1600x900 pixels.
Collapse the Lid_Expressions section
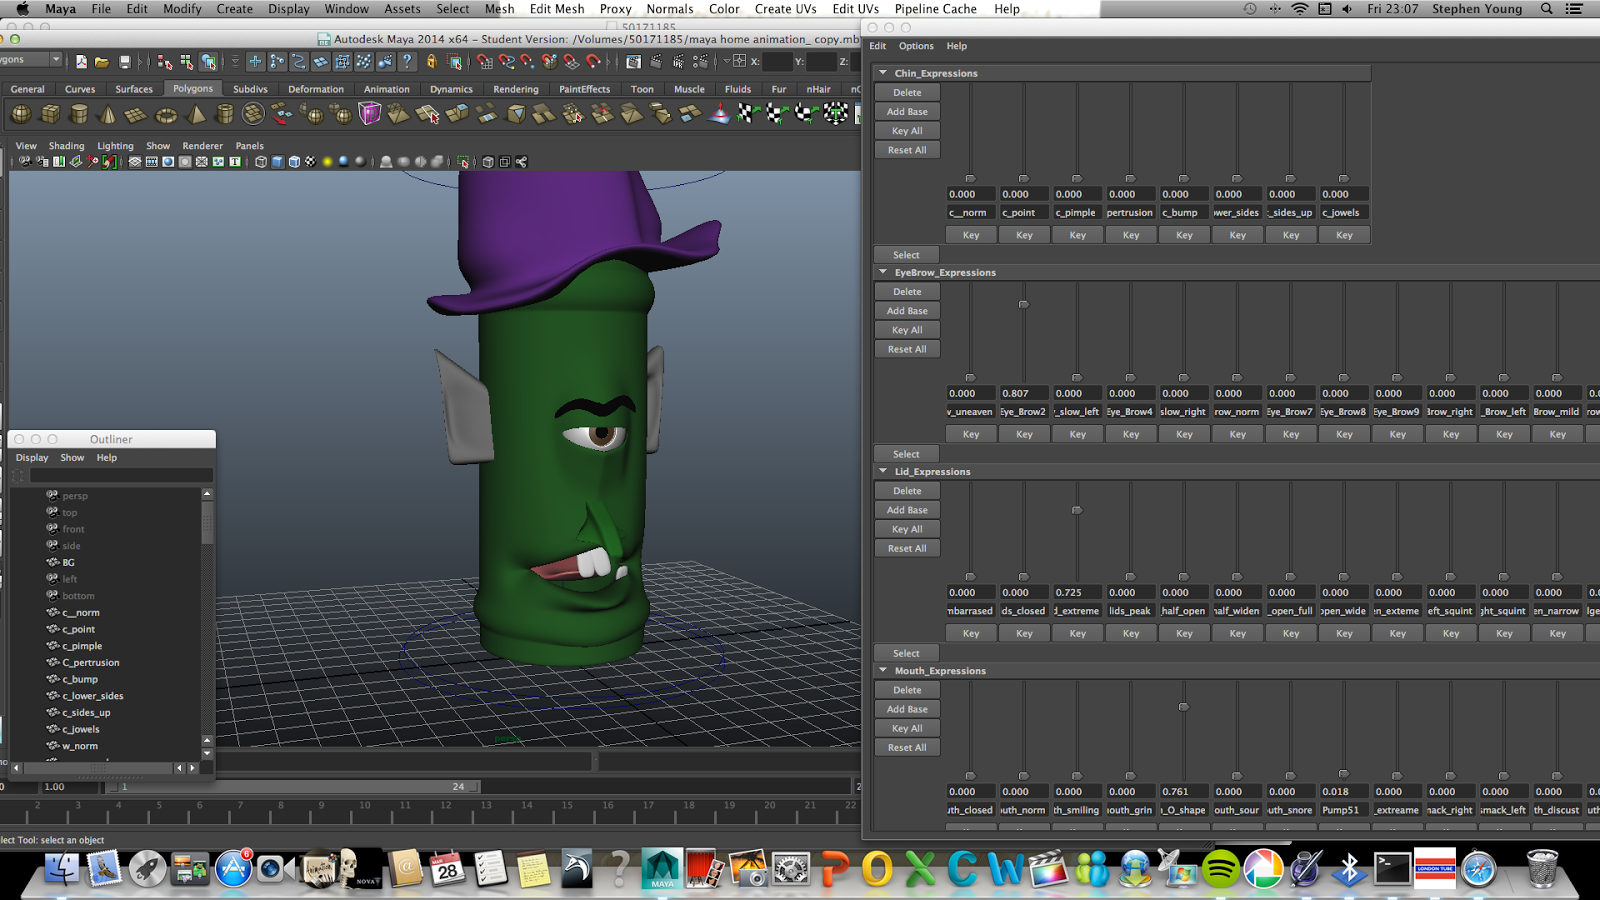click(x=883, y=471)
